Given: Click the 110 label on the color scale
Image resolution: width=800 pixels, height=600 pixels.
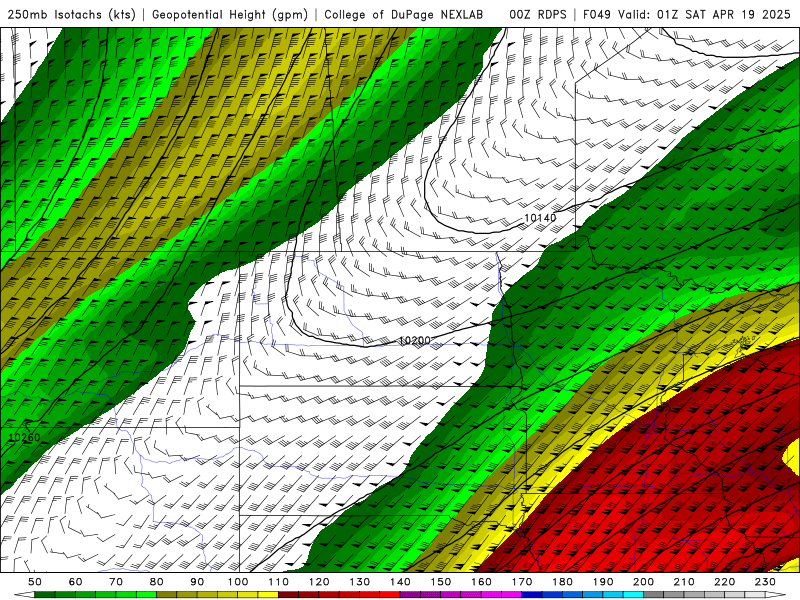Looking at the screenshot, I should [x=279, y=582].
